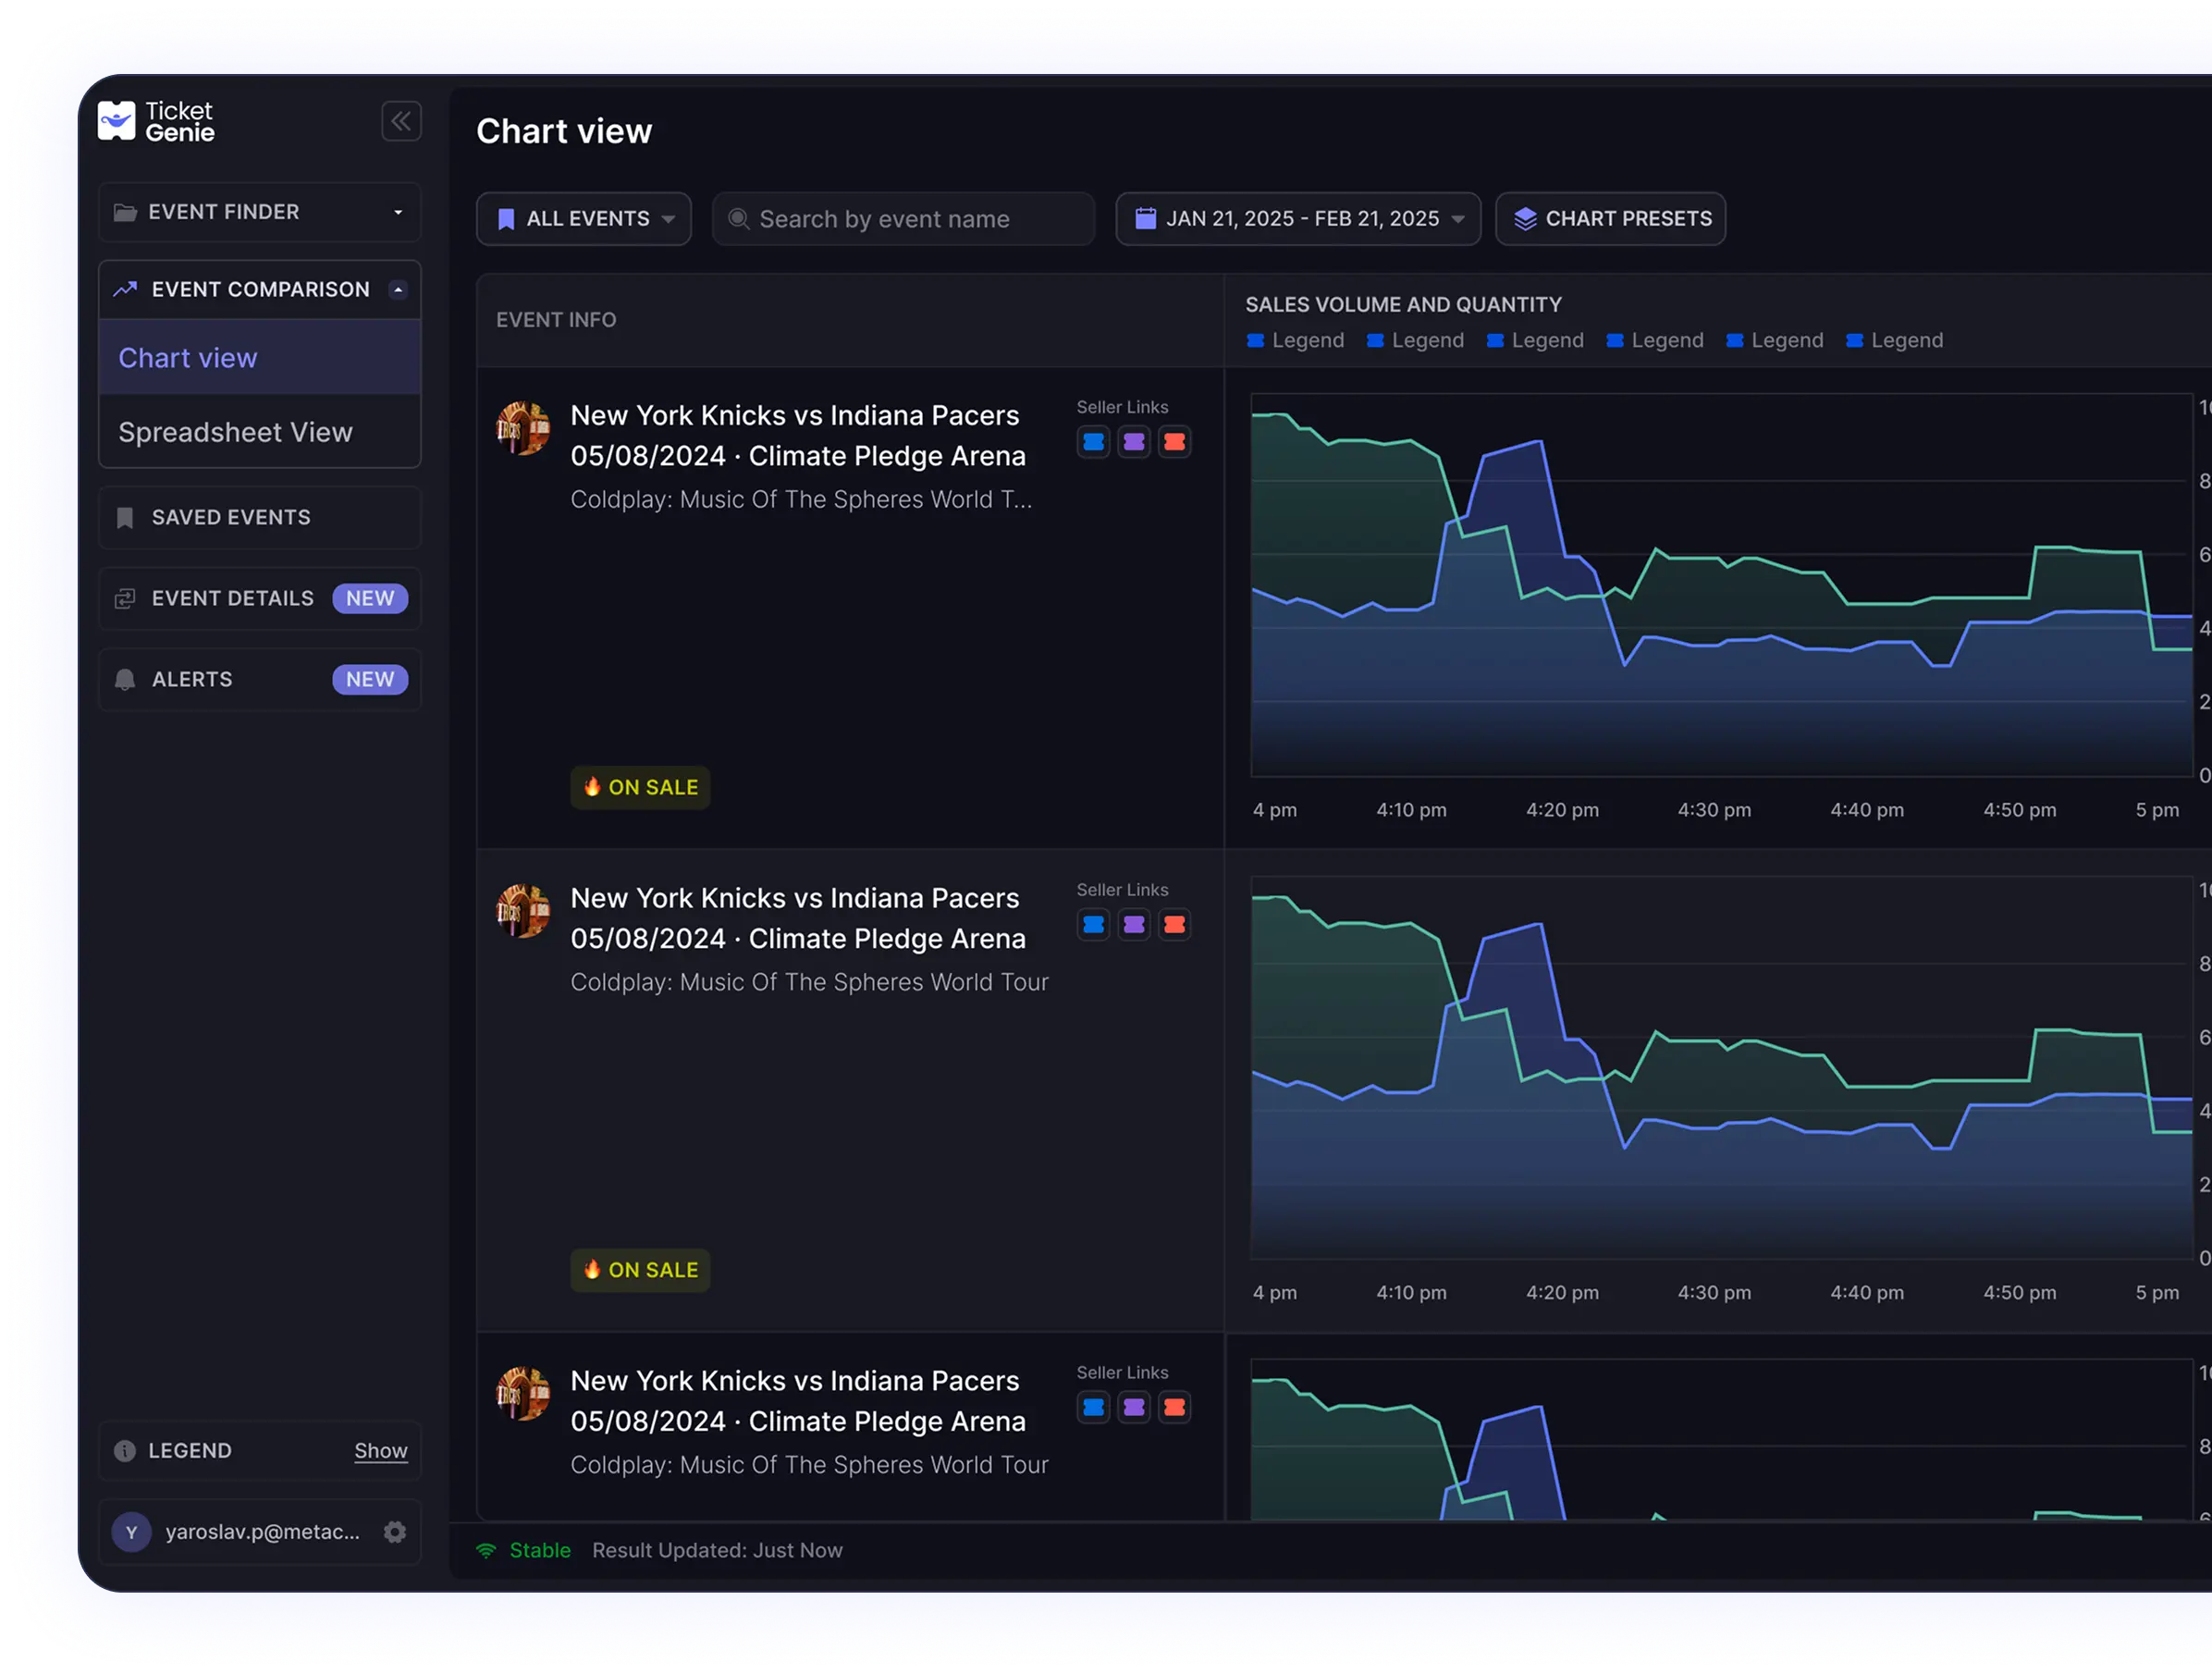Click the third event's thumbnail image

(523, 1394)
